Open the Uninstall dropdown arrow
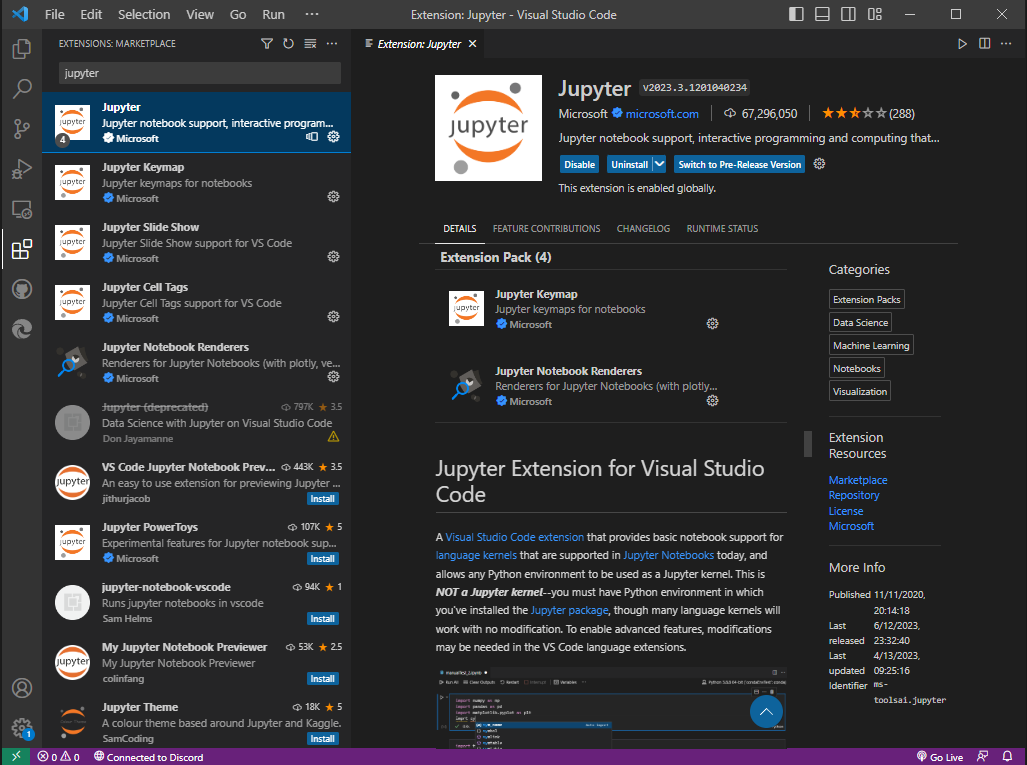The height and width of the screenshot is (765, 1027). pos(660,164)
